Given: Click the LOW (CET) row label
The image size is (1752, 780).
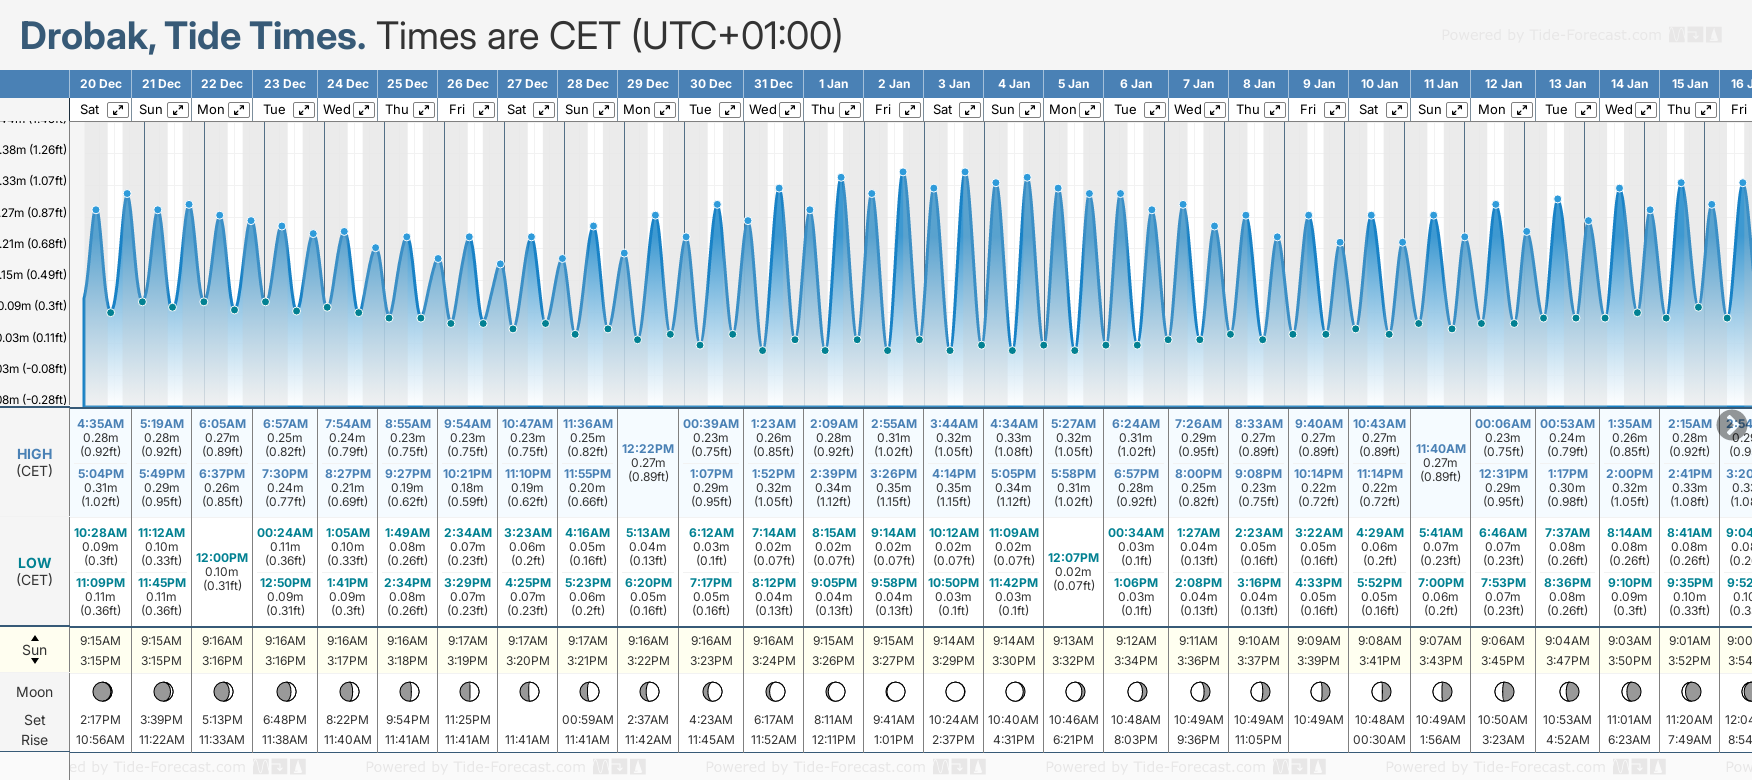Looking at the screenshot, I should pyautogui.click(x=35, y=571).
